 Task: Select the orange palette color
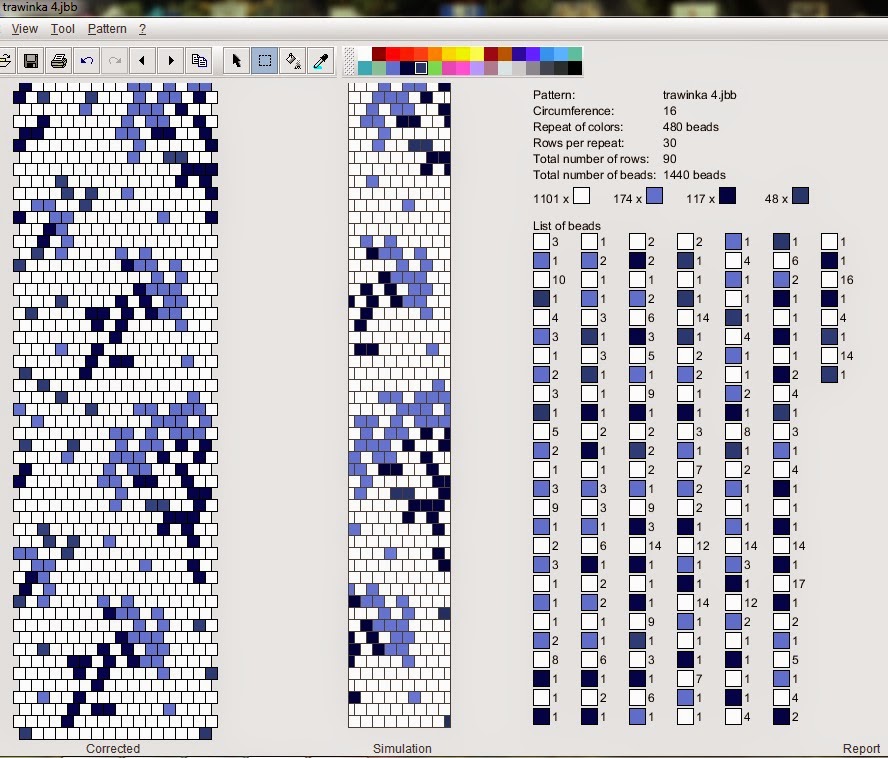435,54
